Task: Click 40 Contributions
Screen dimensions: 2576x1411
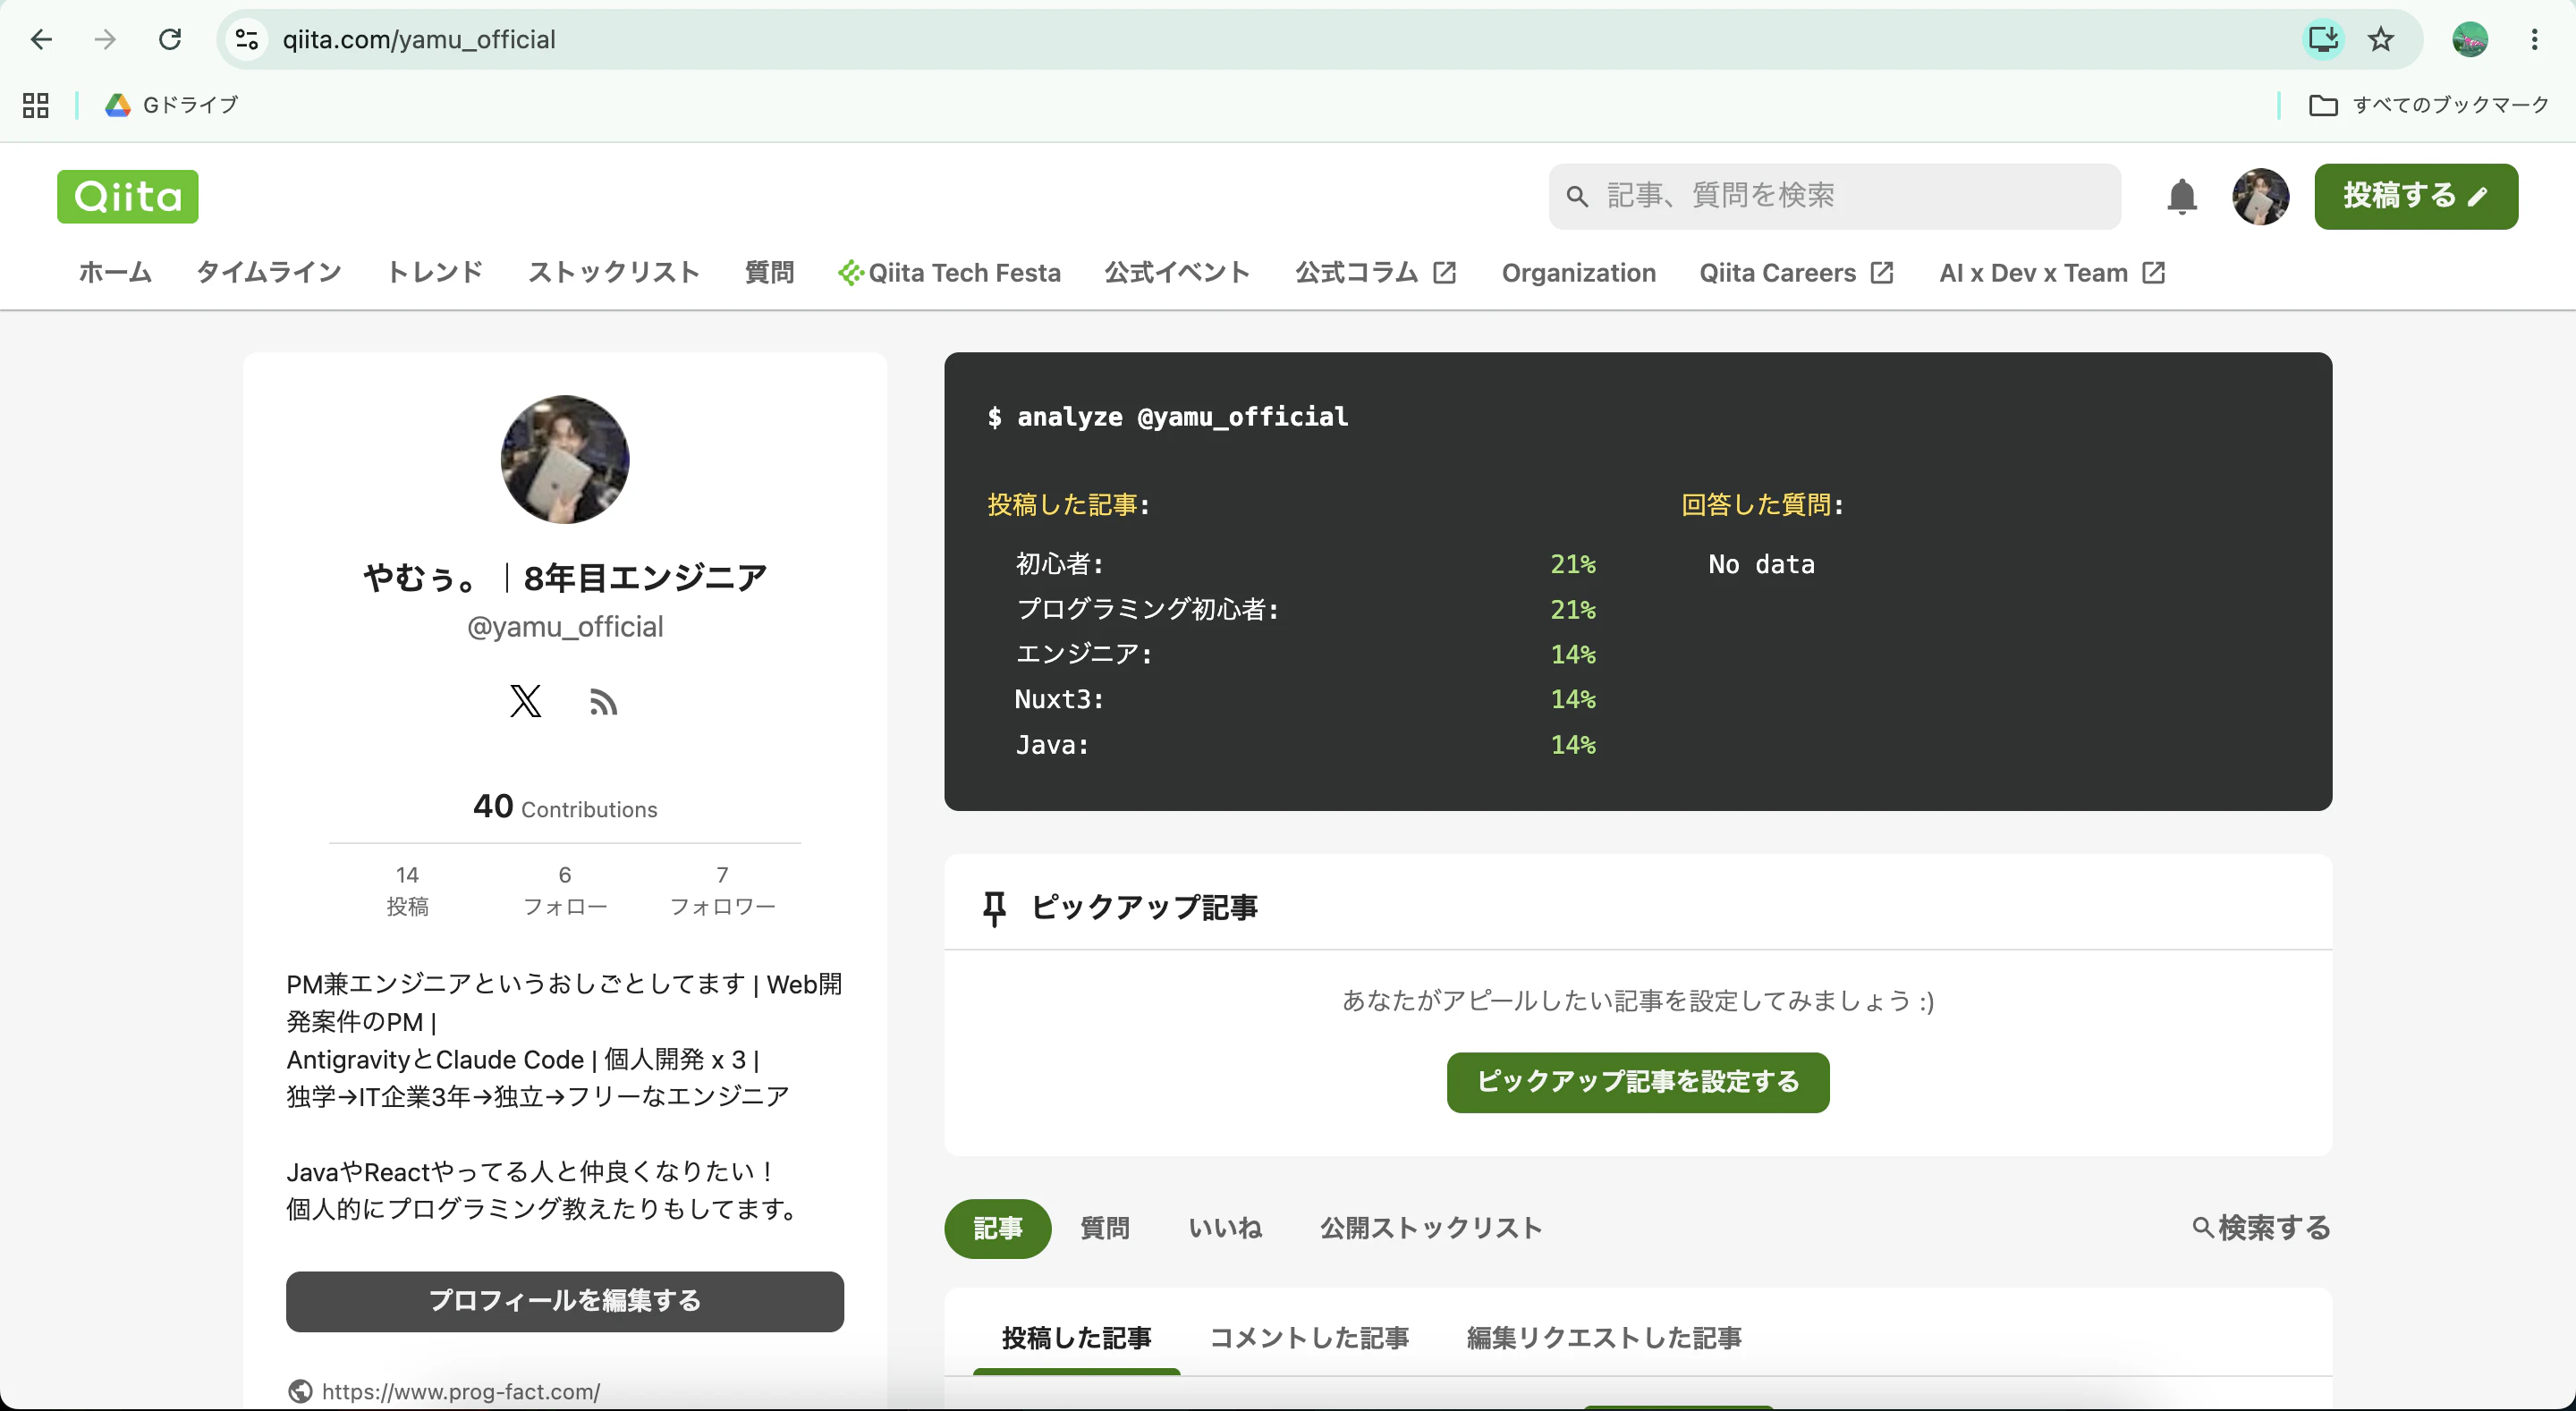Action: point(565,806)
